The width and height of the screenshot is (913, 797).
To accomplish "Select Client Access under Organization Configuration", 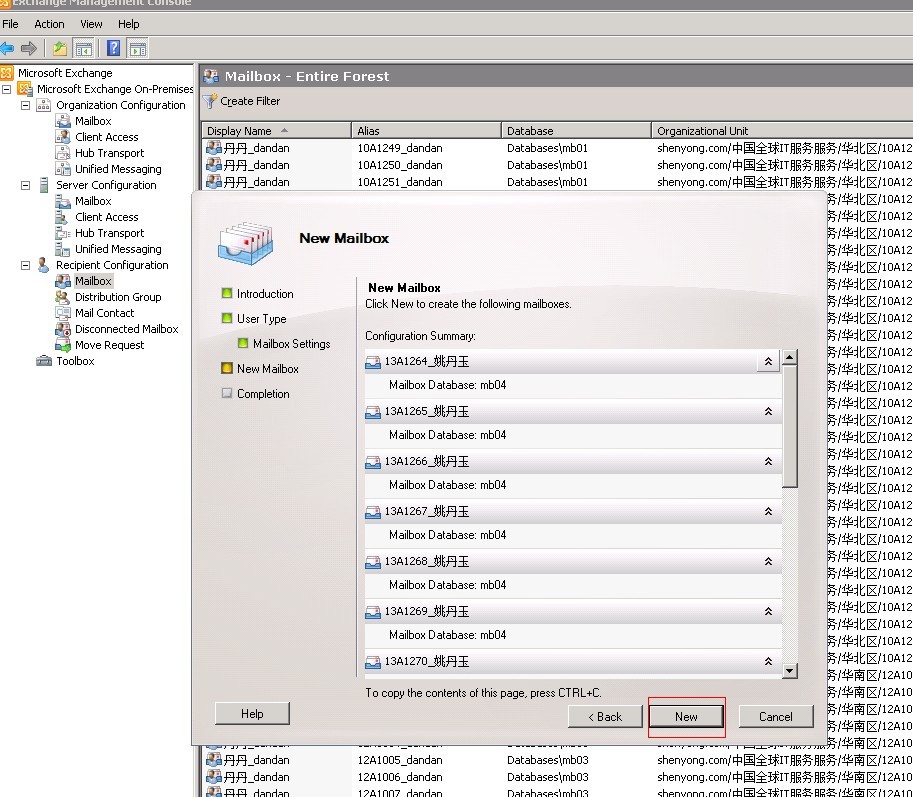I will [x=107, y=137].
